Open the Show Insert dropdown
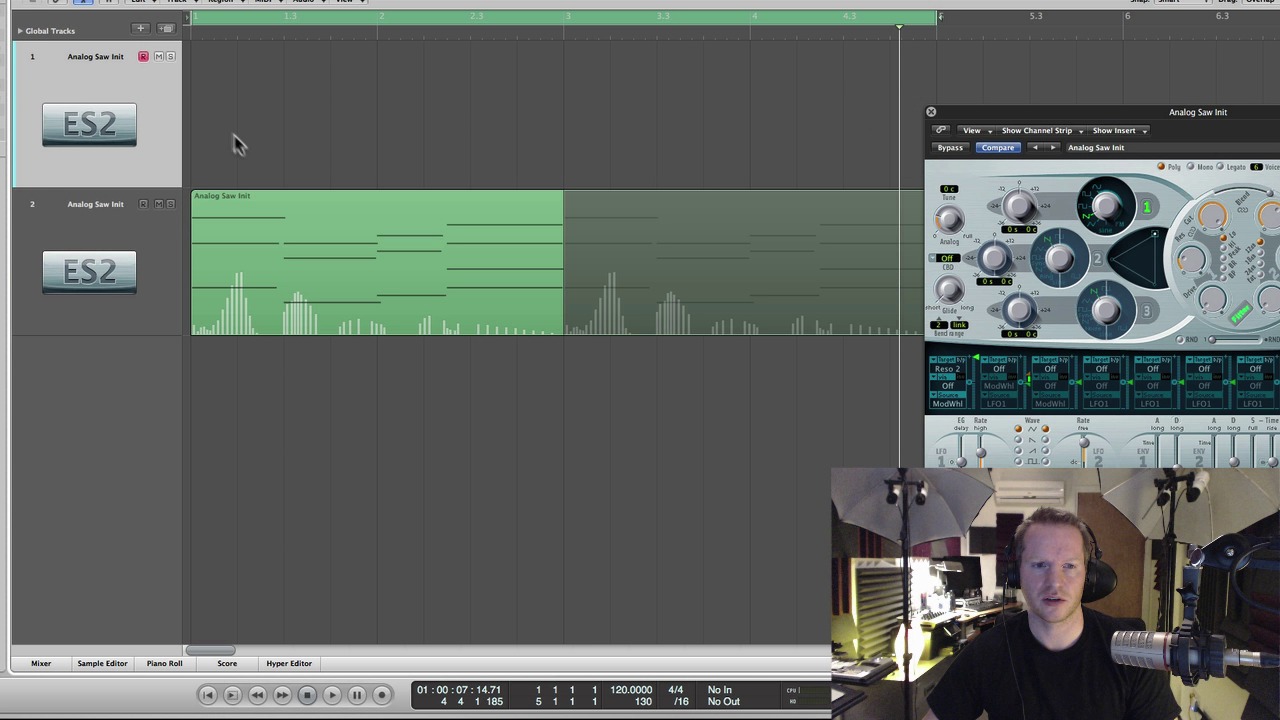Viewport: 1280px width, 720px height. click(1119, 130)
